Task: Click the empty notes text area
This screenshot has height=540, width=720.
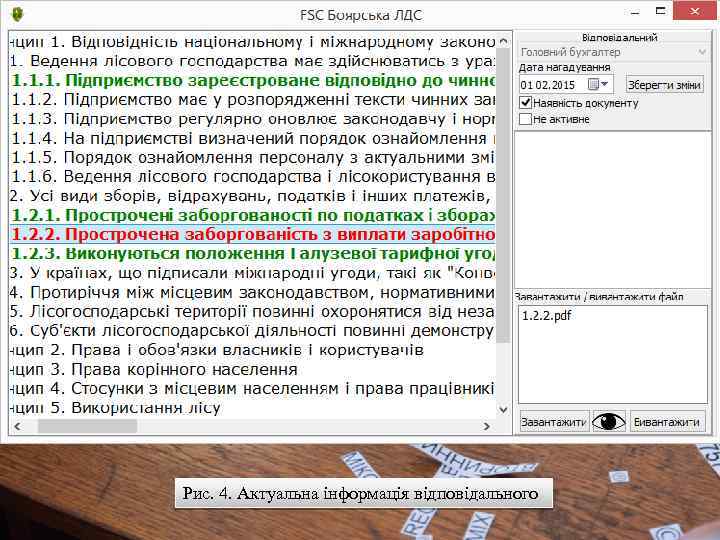Action: click(613, 209)
